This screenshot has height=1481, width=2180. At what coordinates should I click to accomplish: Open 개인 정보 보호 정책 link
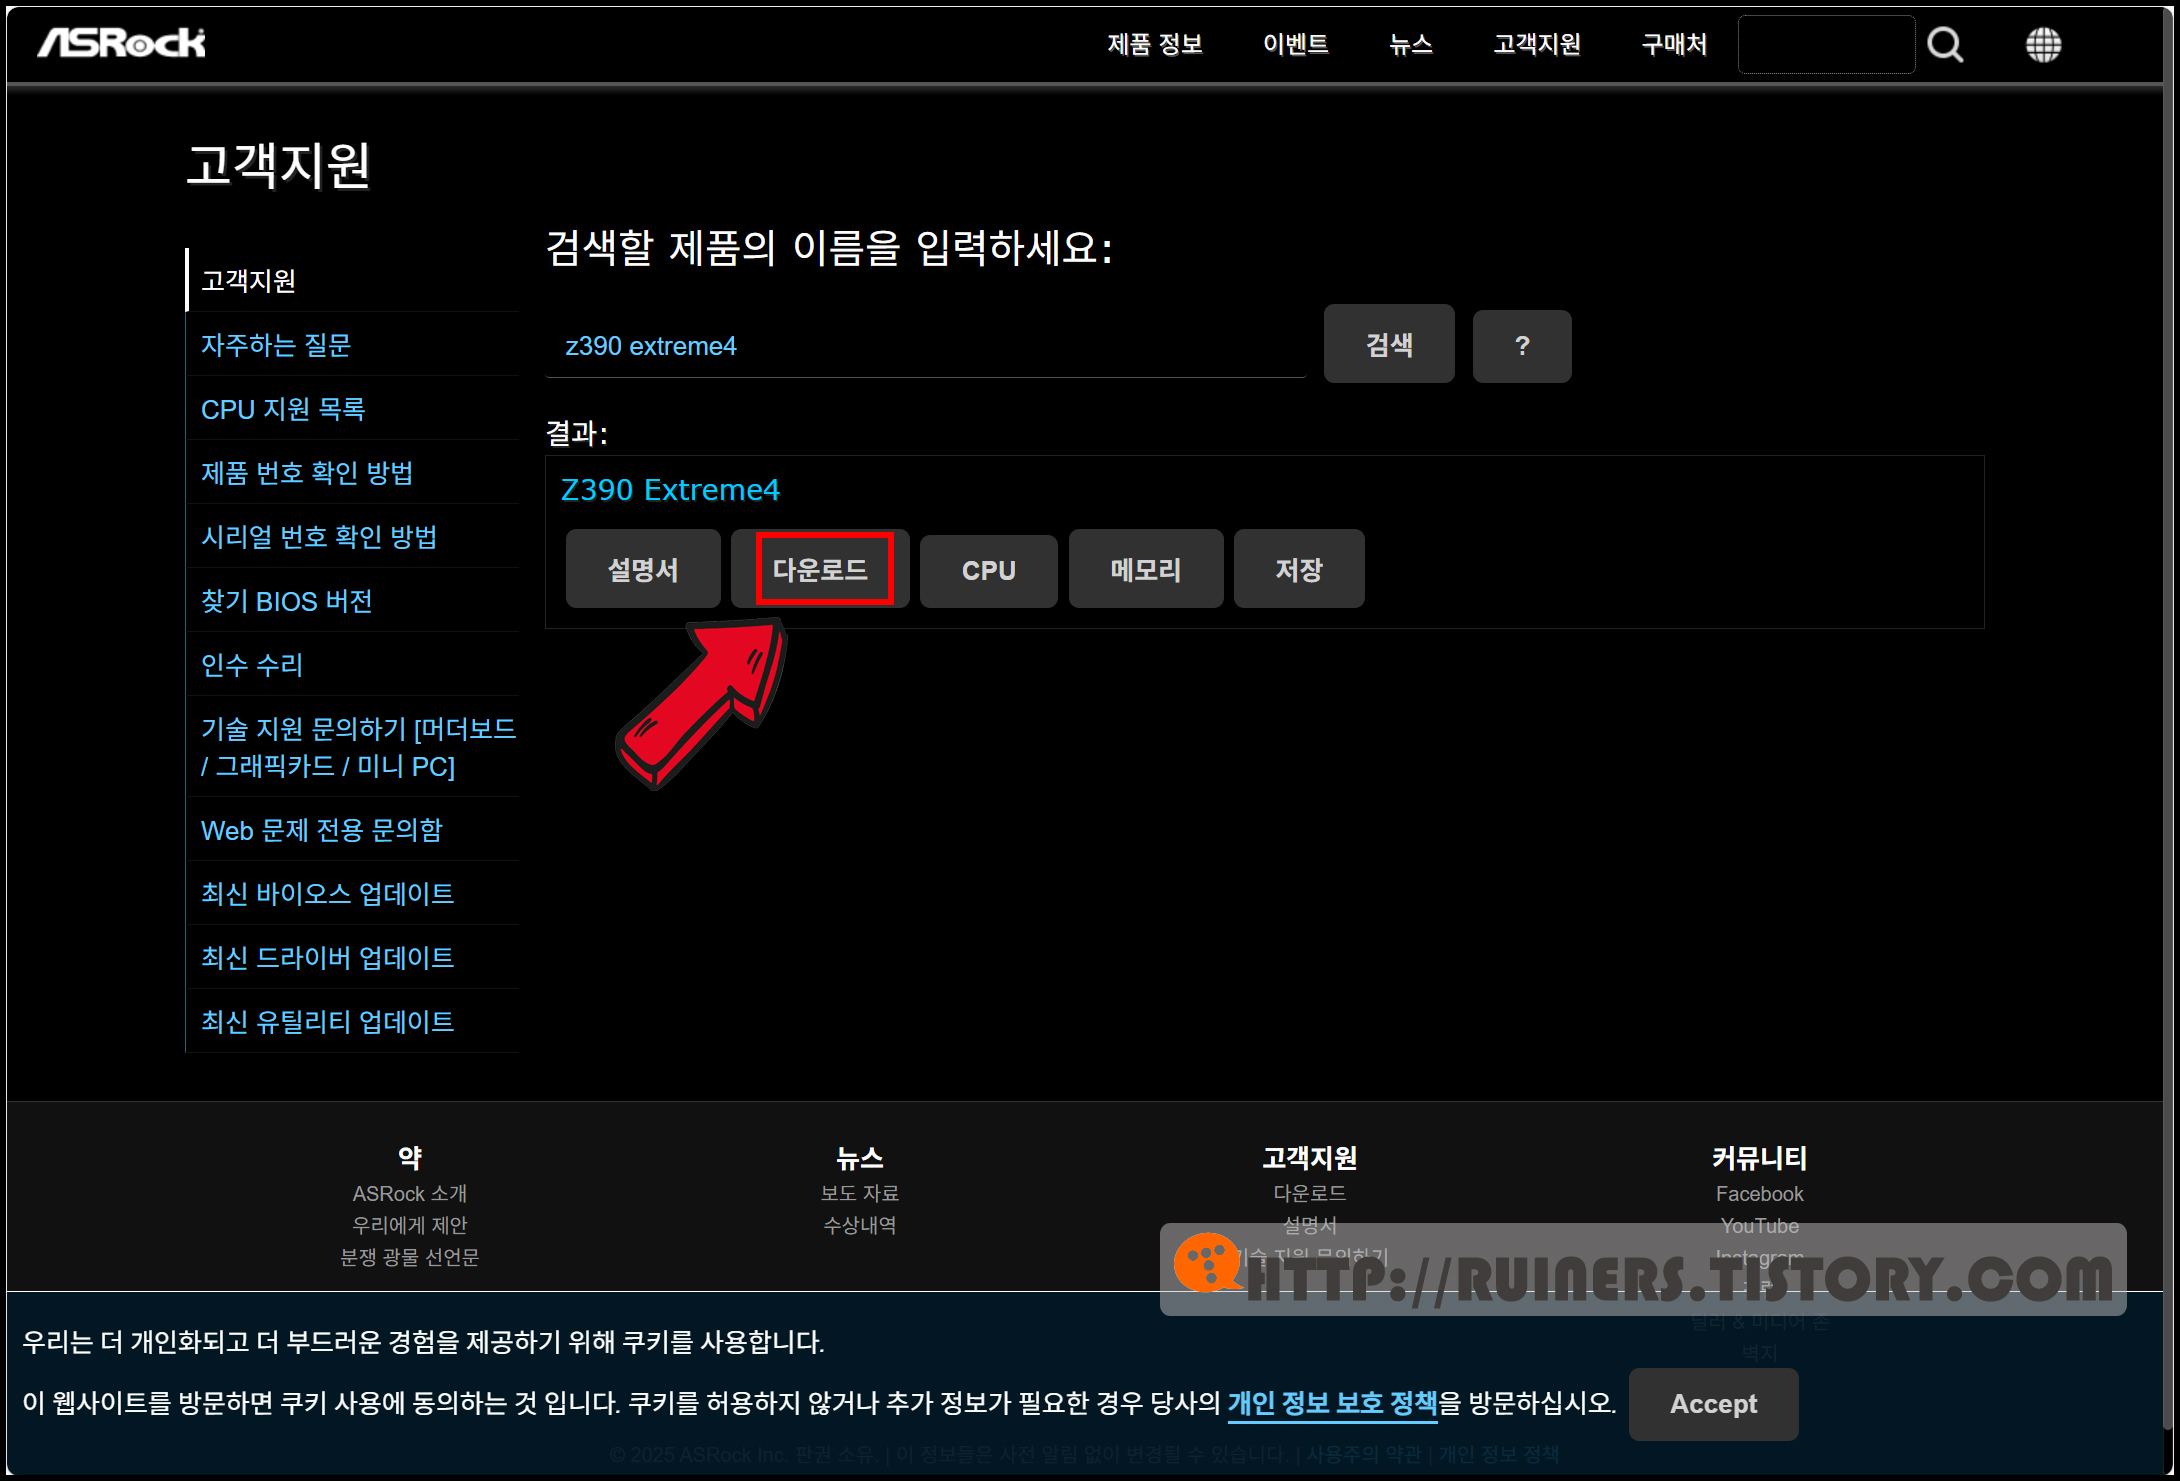(1331, 1403)
